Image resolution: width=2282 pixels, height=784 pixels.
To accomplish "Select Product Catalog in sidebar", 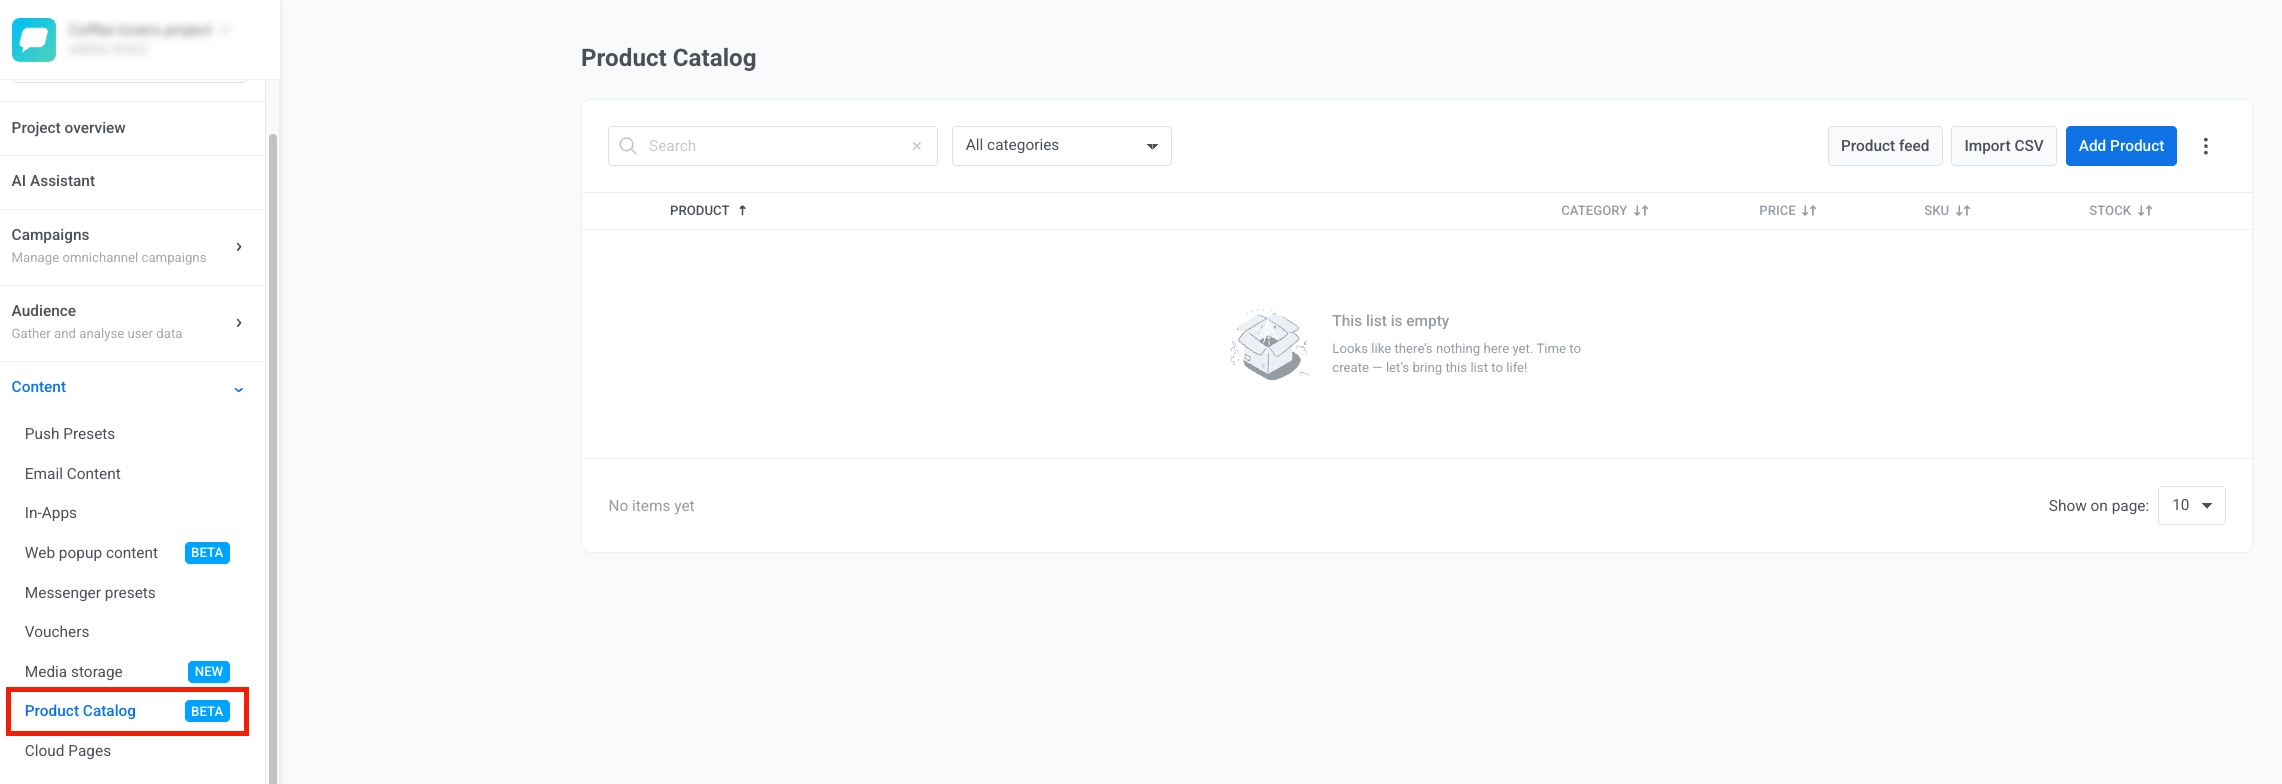I will coord(80,711).
